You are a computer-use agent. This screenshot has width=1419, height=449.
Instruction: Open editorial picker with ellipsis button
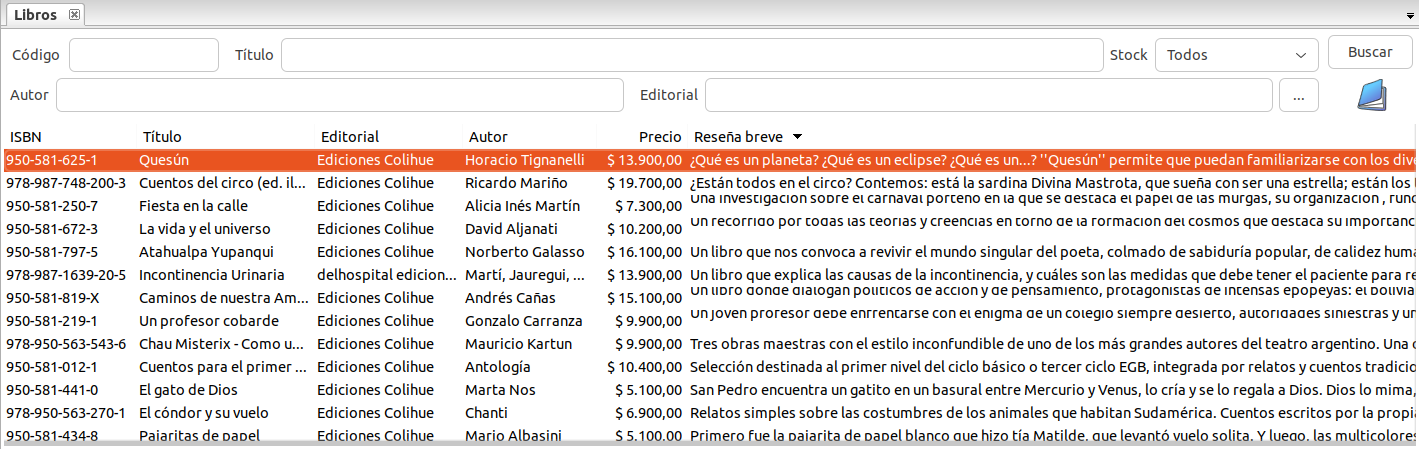pyautogui.click(x=1299, y=96)
